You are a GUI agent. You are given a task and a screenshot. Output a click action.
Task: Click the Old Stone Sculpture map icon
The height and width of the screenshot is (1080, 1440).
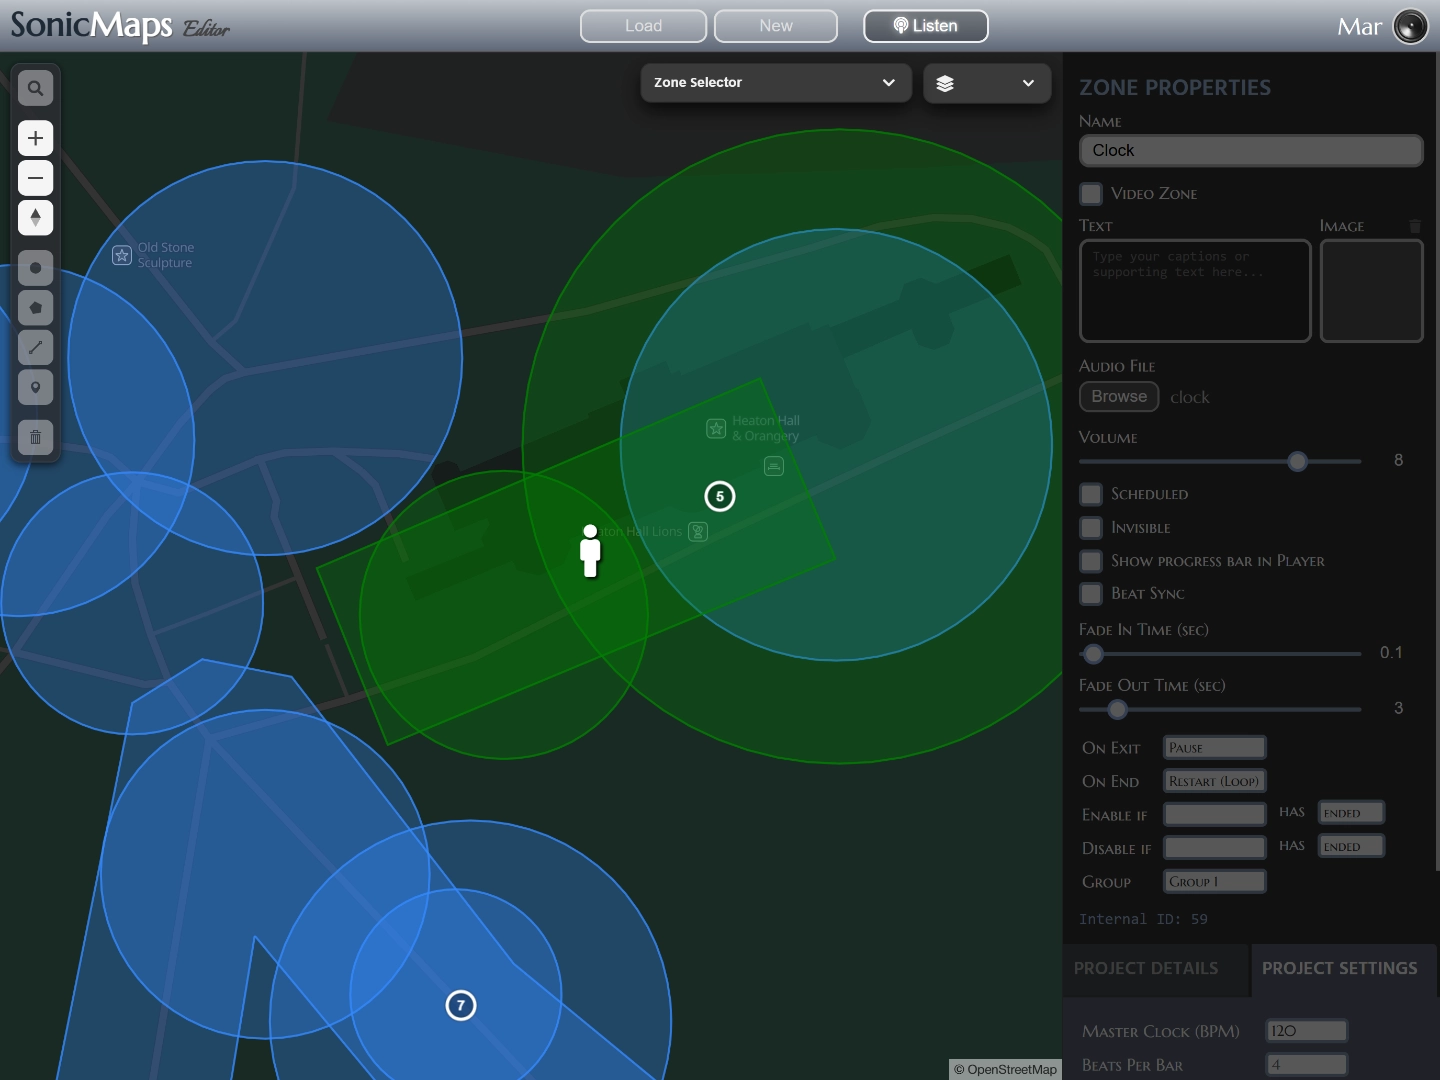coord(122,255)
